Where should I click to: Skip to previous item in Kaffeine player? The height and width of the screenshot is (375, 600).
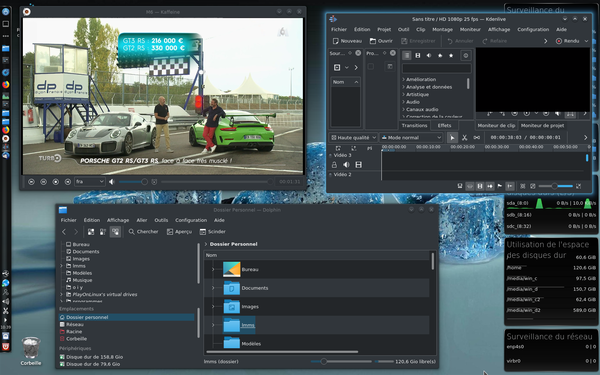[31, 182]
